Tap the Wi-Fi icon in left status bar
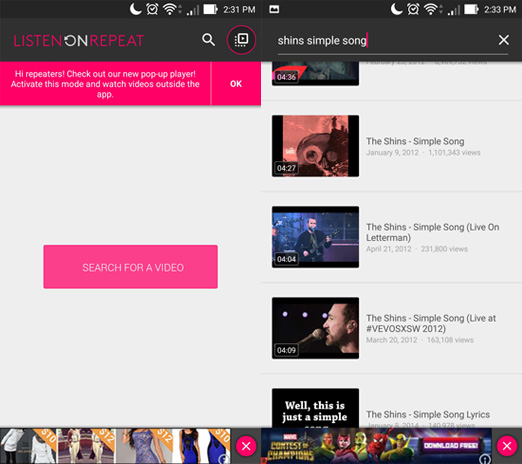522x464 pixels. click(x=171, y=9)
